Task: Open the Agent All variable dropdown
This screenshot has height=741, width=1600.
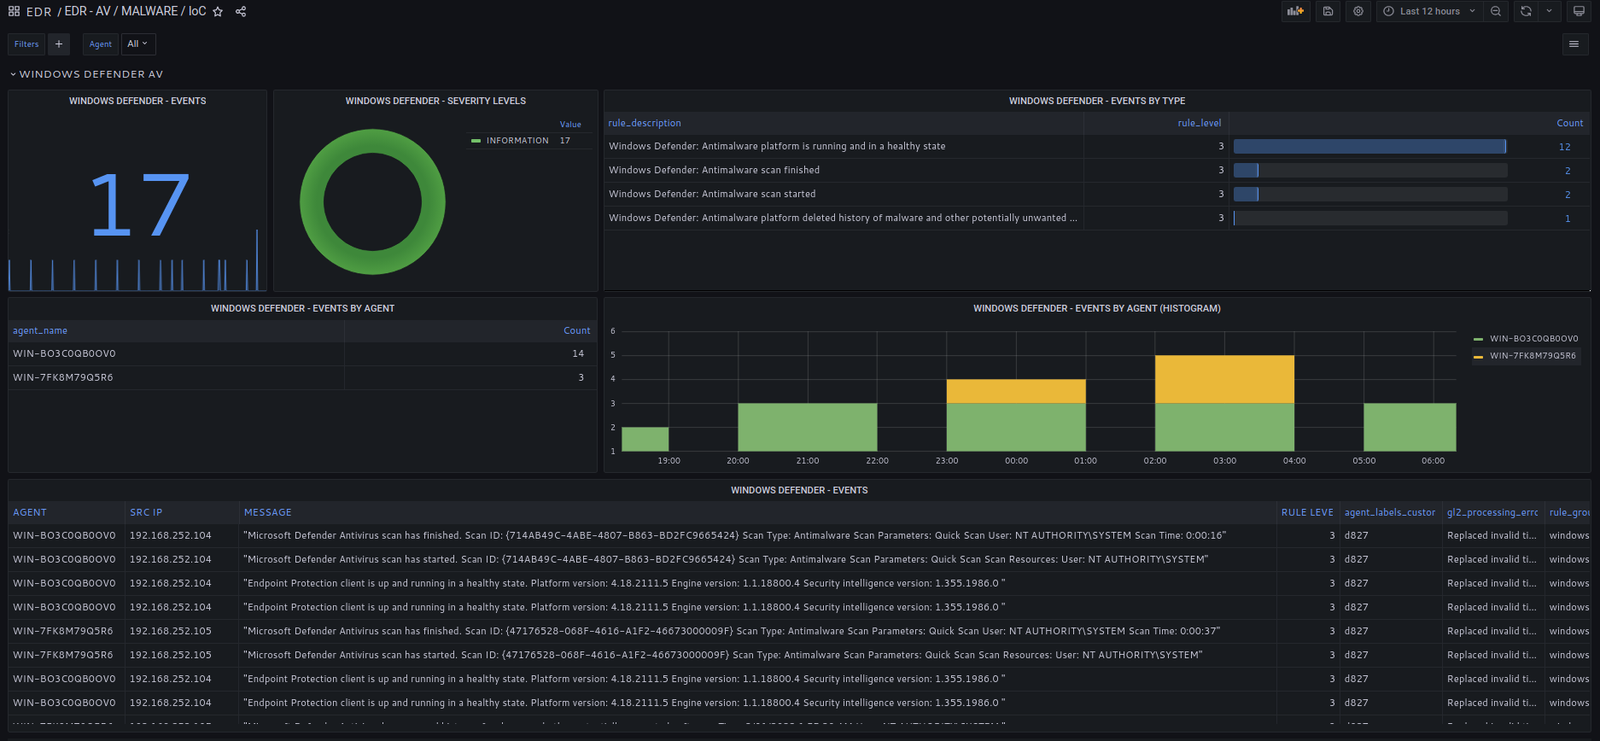Action: pyautogui.click(x=137, y=44)
